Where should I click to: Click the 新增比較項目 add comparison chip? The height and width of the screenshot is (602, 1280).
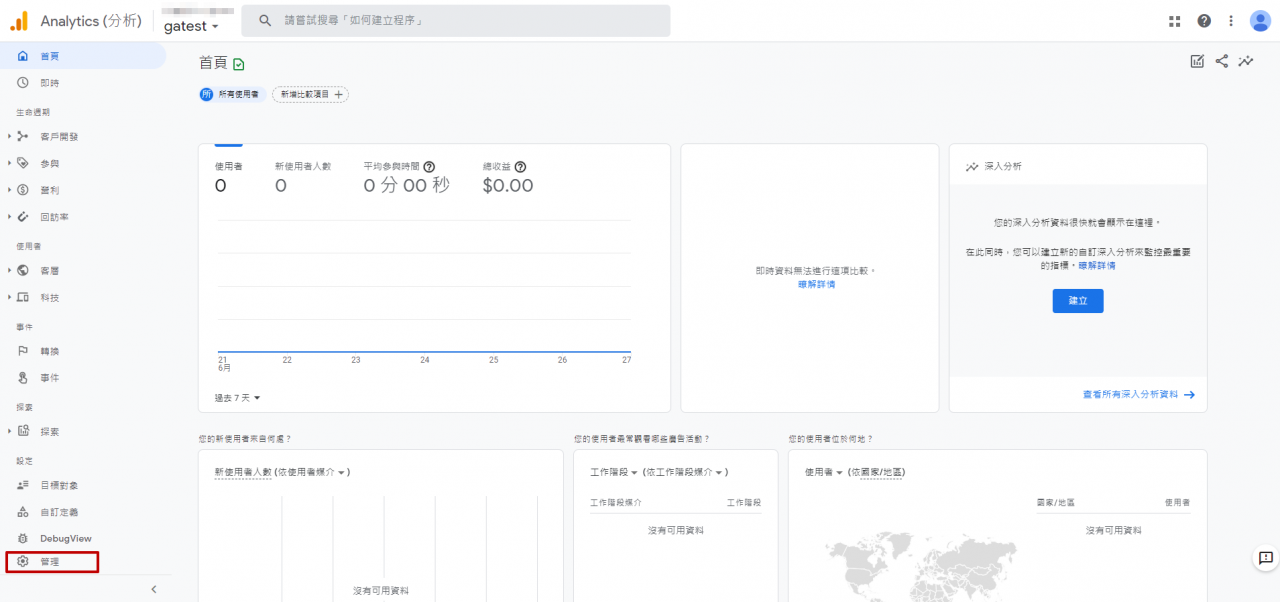pyautogui.click(x=311, y=94)
